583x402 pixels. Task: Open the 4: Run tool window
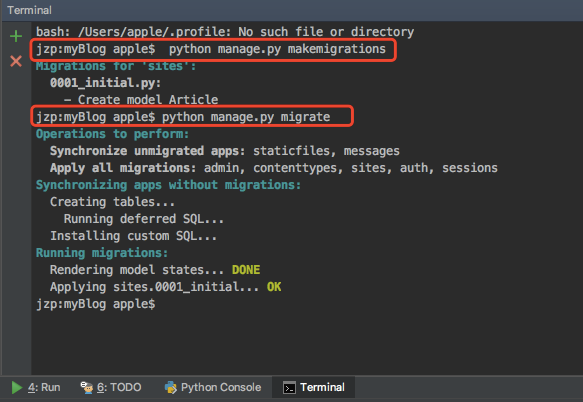[35, 387]
